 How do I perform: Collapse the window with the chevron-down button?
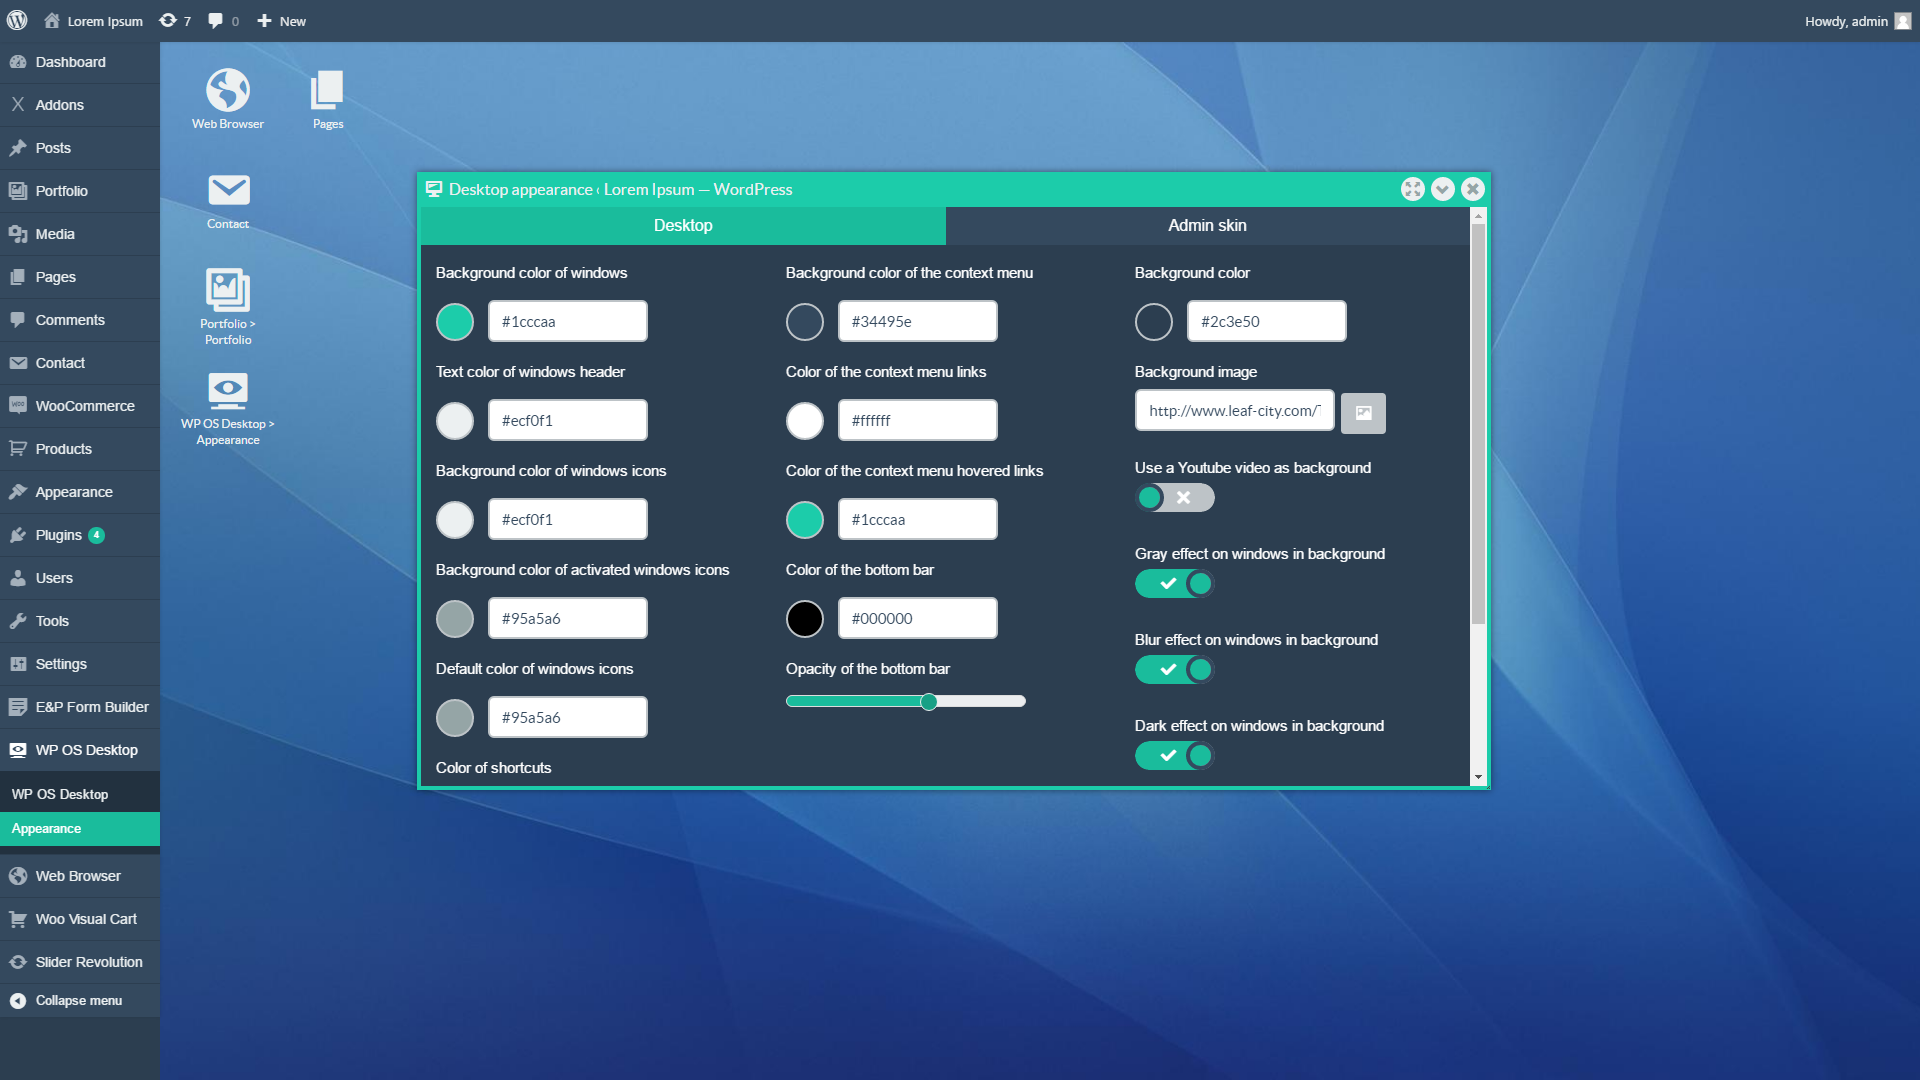tap(1442, 189)
